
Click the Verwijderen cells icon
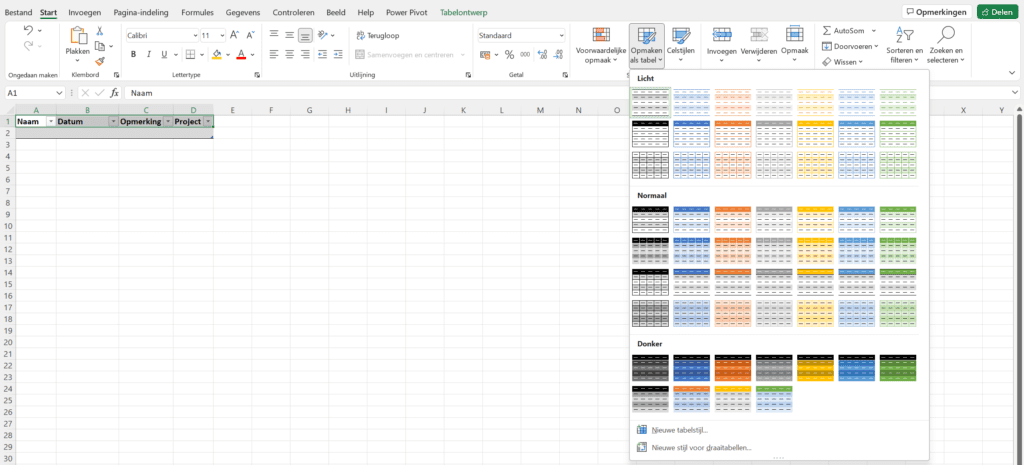tap(759, 35)
